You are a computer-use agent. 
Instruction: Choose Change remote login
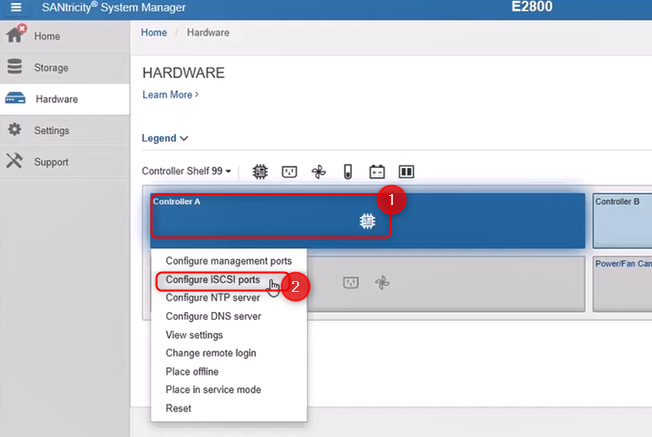pyautogui.click(x=229, y=353)
